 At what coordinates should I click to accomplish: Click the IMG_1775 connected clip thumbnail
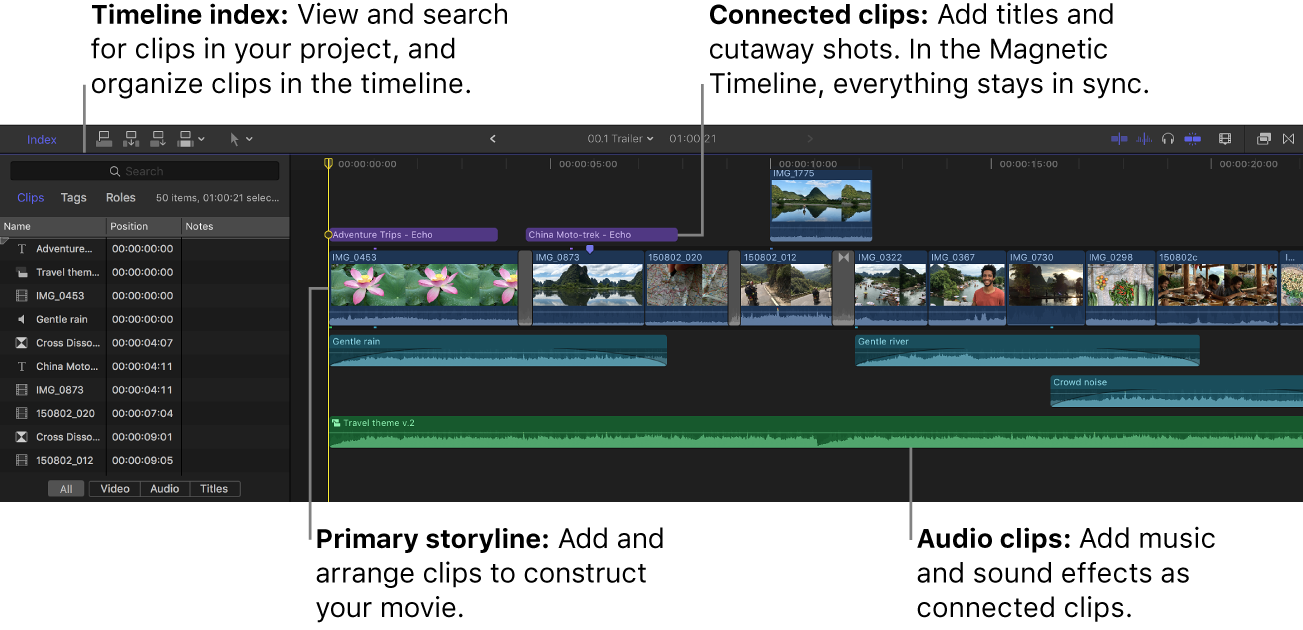(x=819, y=205)
